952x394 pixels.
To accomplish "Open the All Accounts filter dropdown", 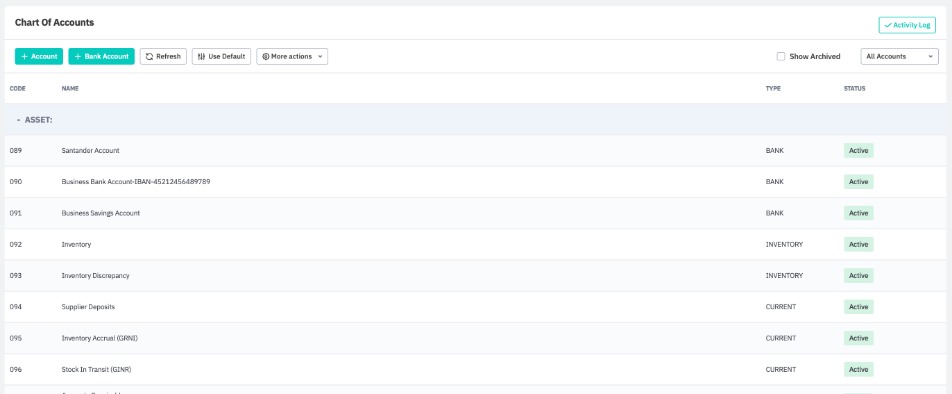I will (899, 56).
